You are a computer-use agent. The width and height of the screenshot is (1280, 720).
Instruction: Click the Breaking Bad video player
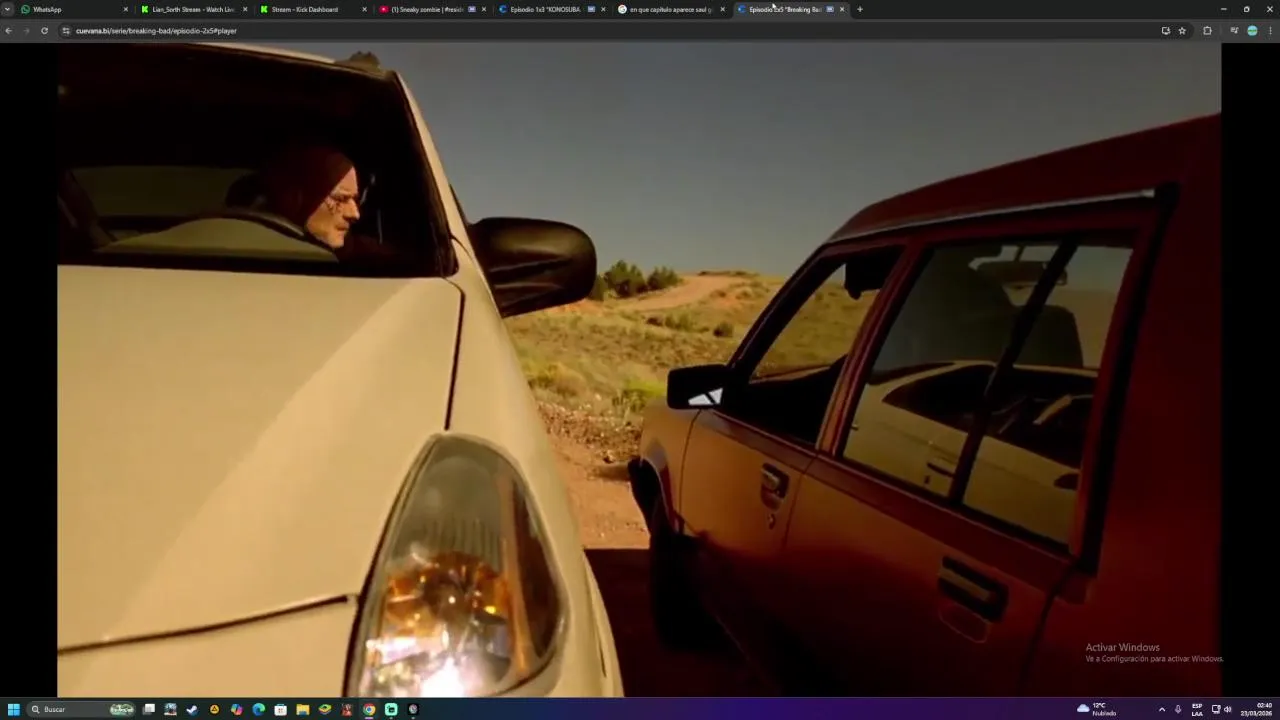coord(639,369)
